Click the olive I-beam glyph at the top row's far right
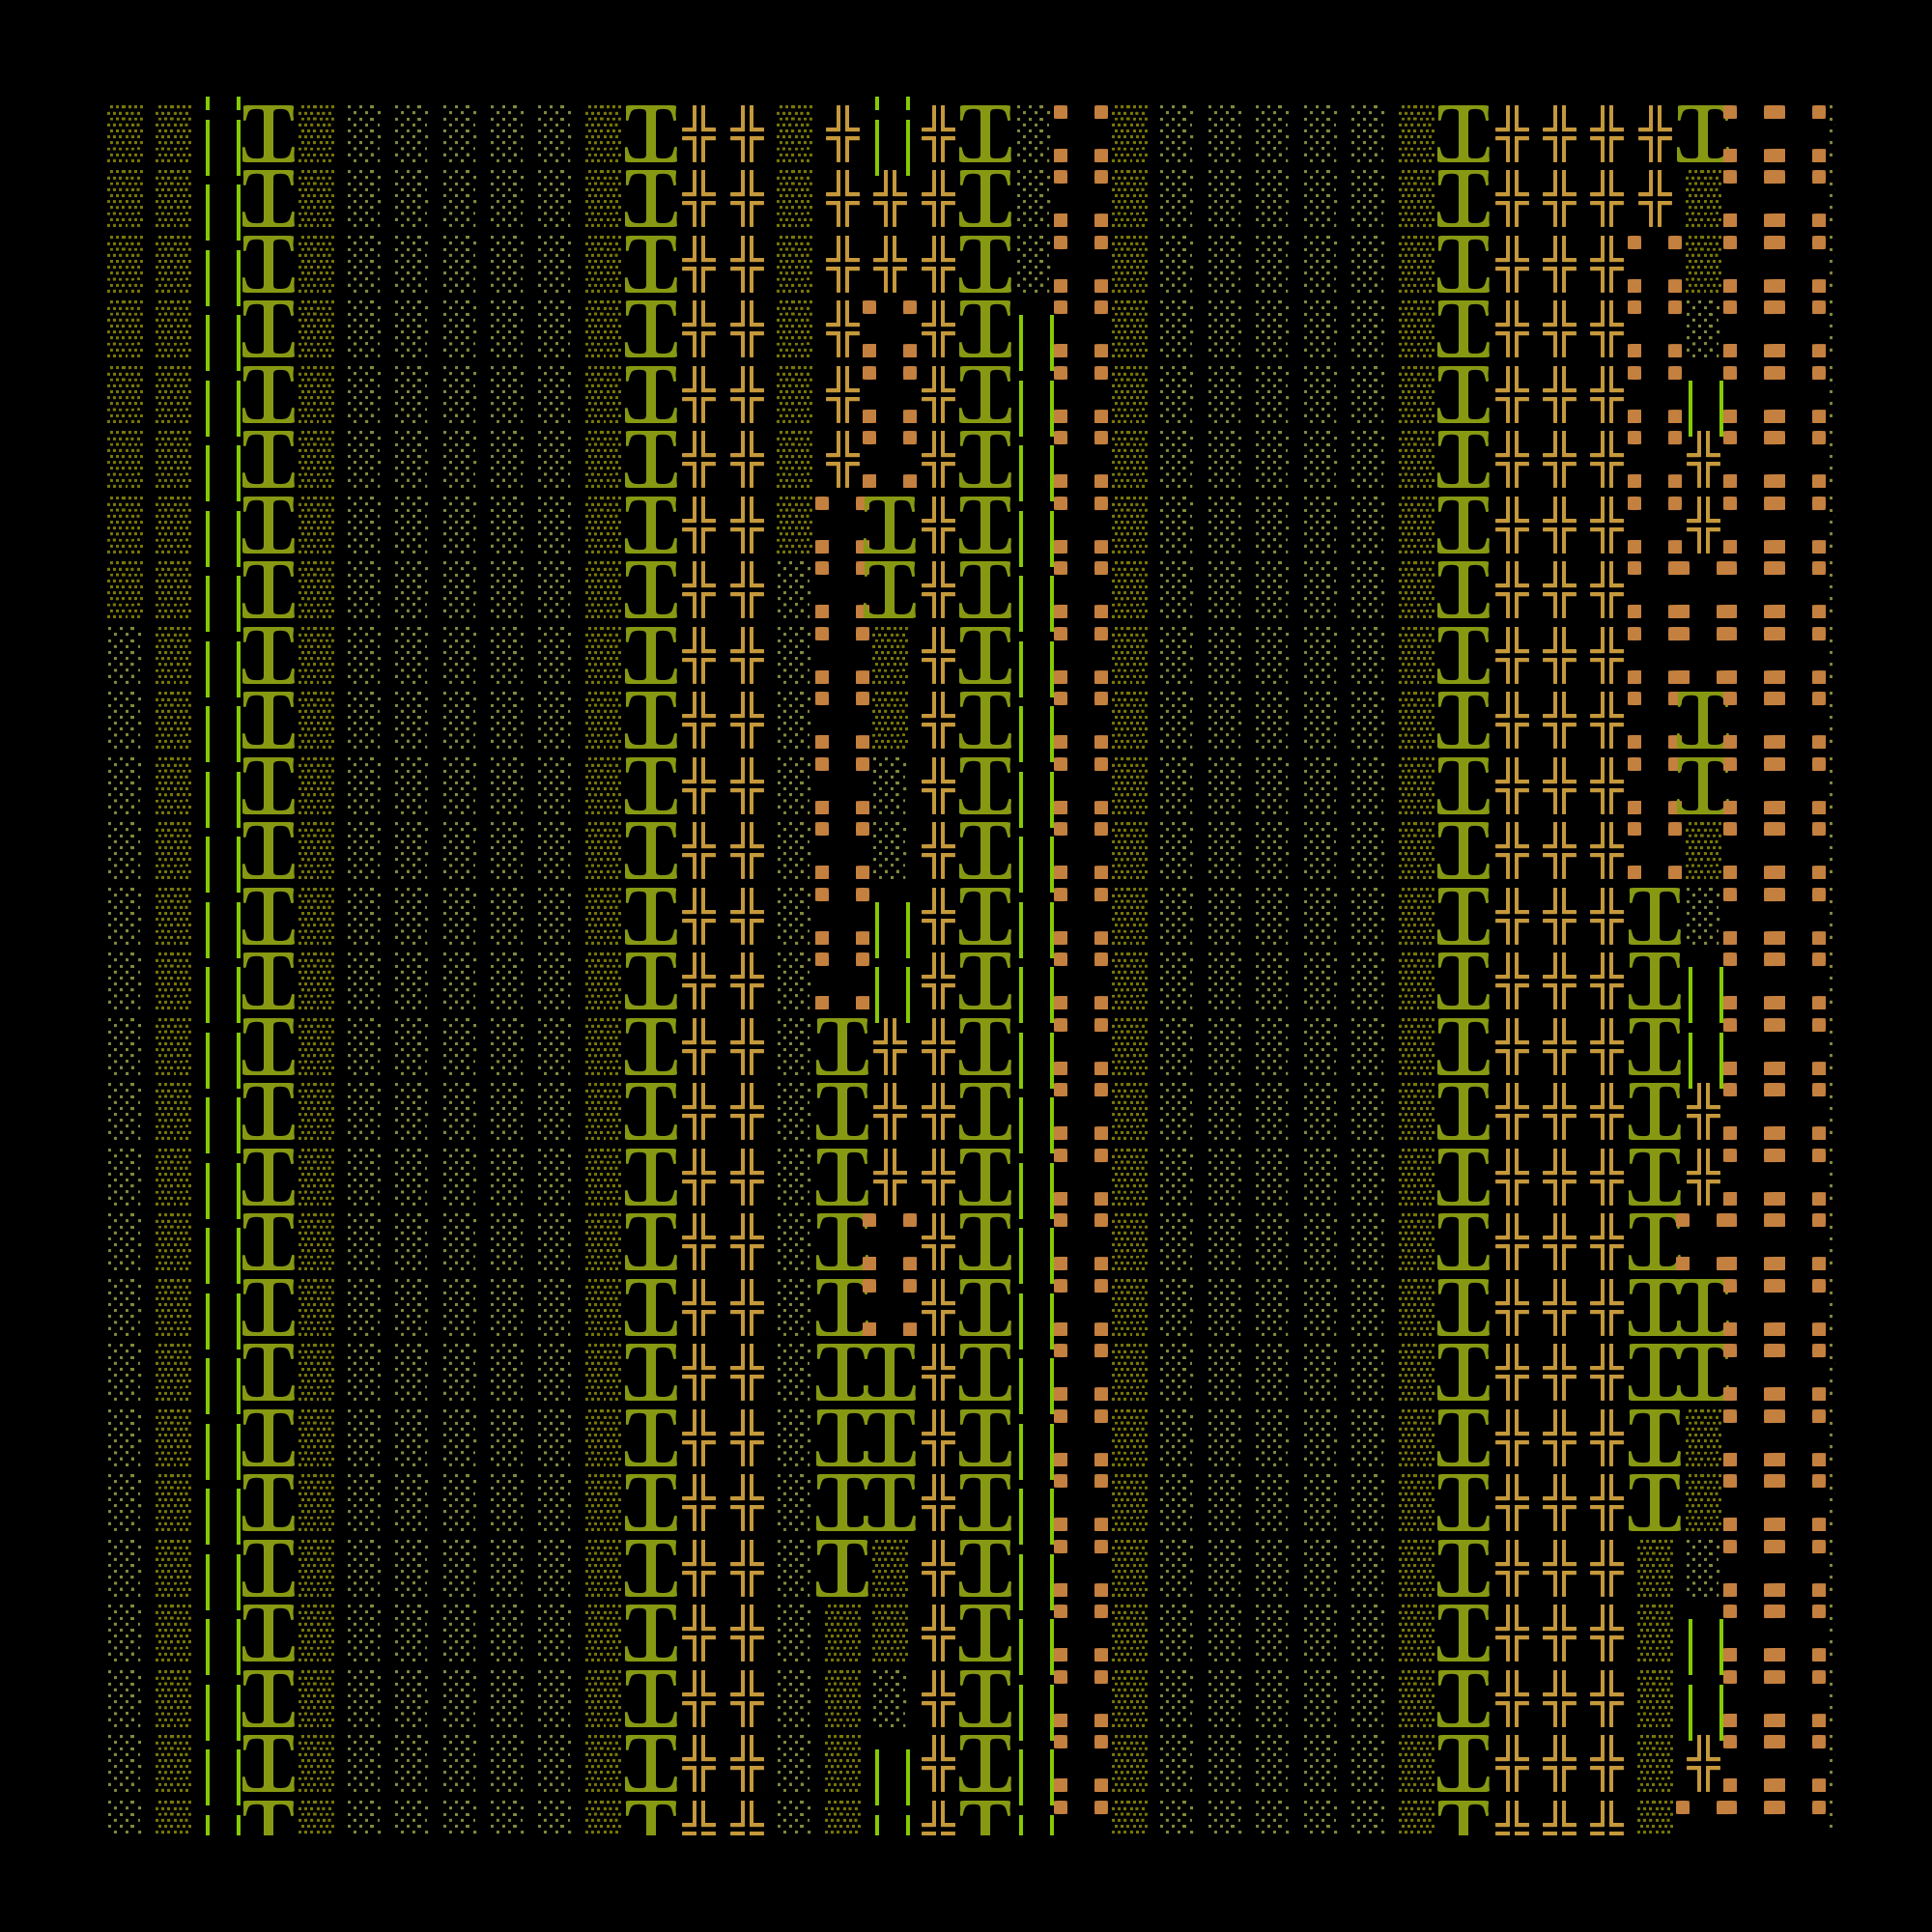The width and height of the screenshot is (1932, 1932). click(1703, 134)
